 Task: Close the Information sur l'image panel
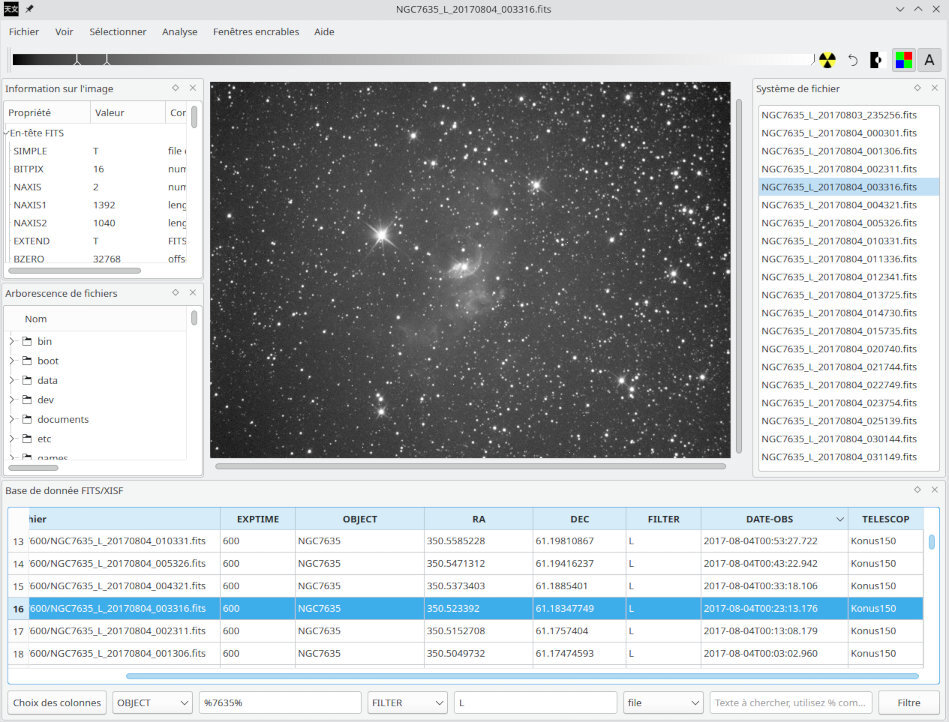(x=193, y=88)
